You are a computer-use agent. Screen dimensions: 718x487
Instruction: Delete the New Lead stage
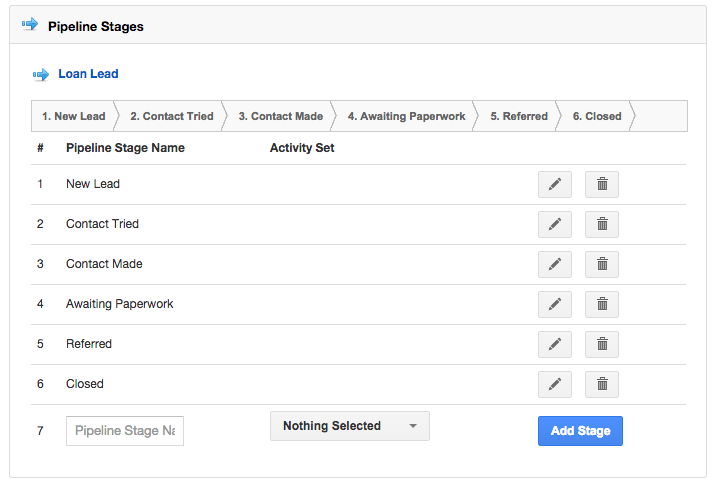coord(602,184)
